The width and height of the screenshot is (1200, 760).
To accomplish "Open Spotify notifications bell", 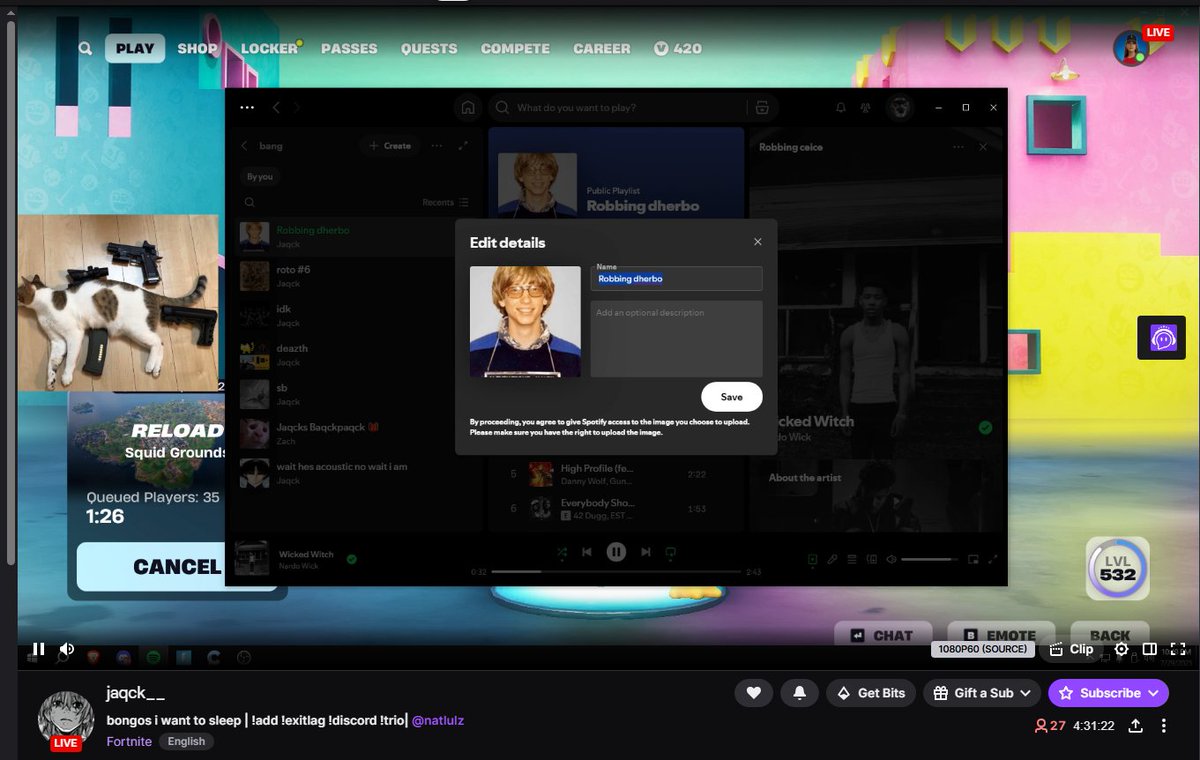I will (x=841, y=108).
